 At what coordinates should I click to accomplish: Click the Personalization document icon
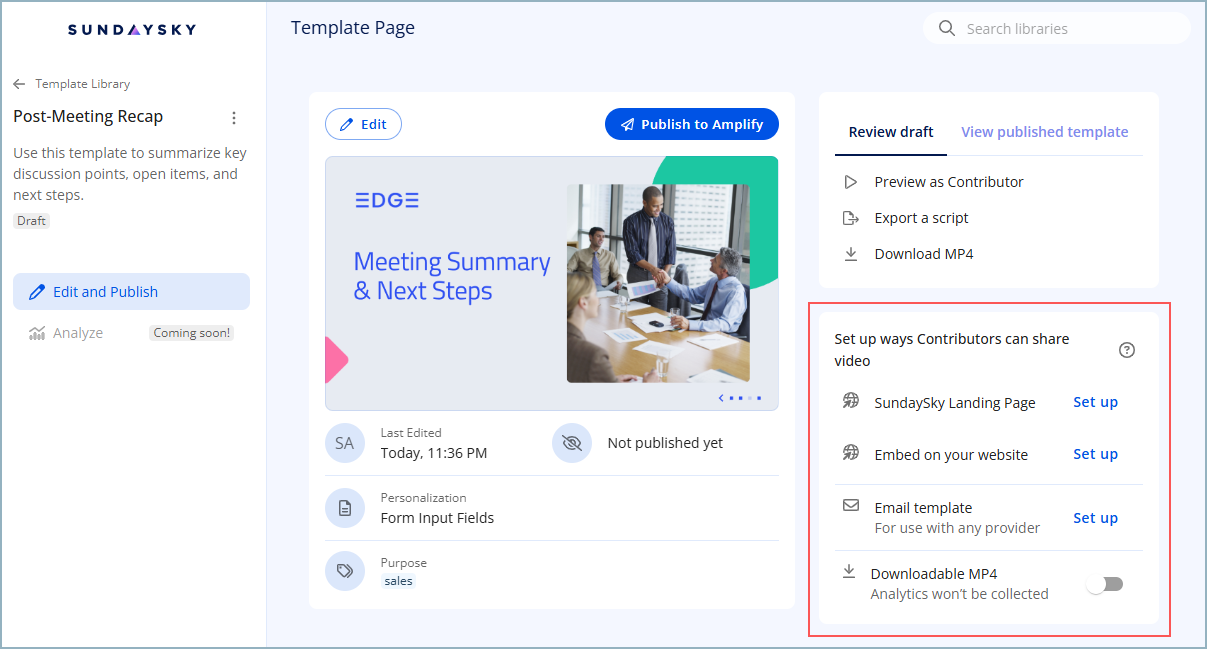pyautogui.click(x=345, y=508)
